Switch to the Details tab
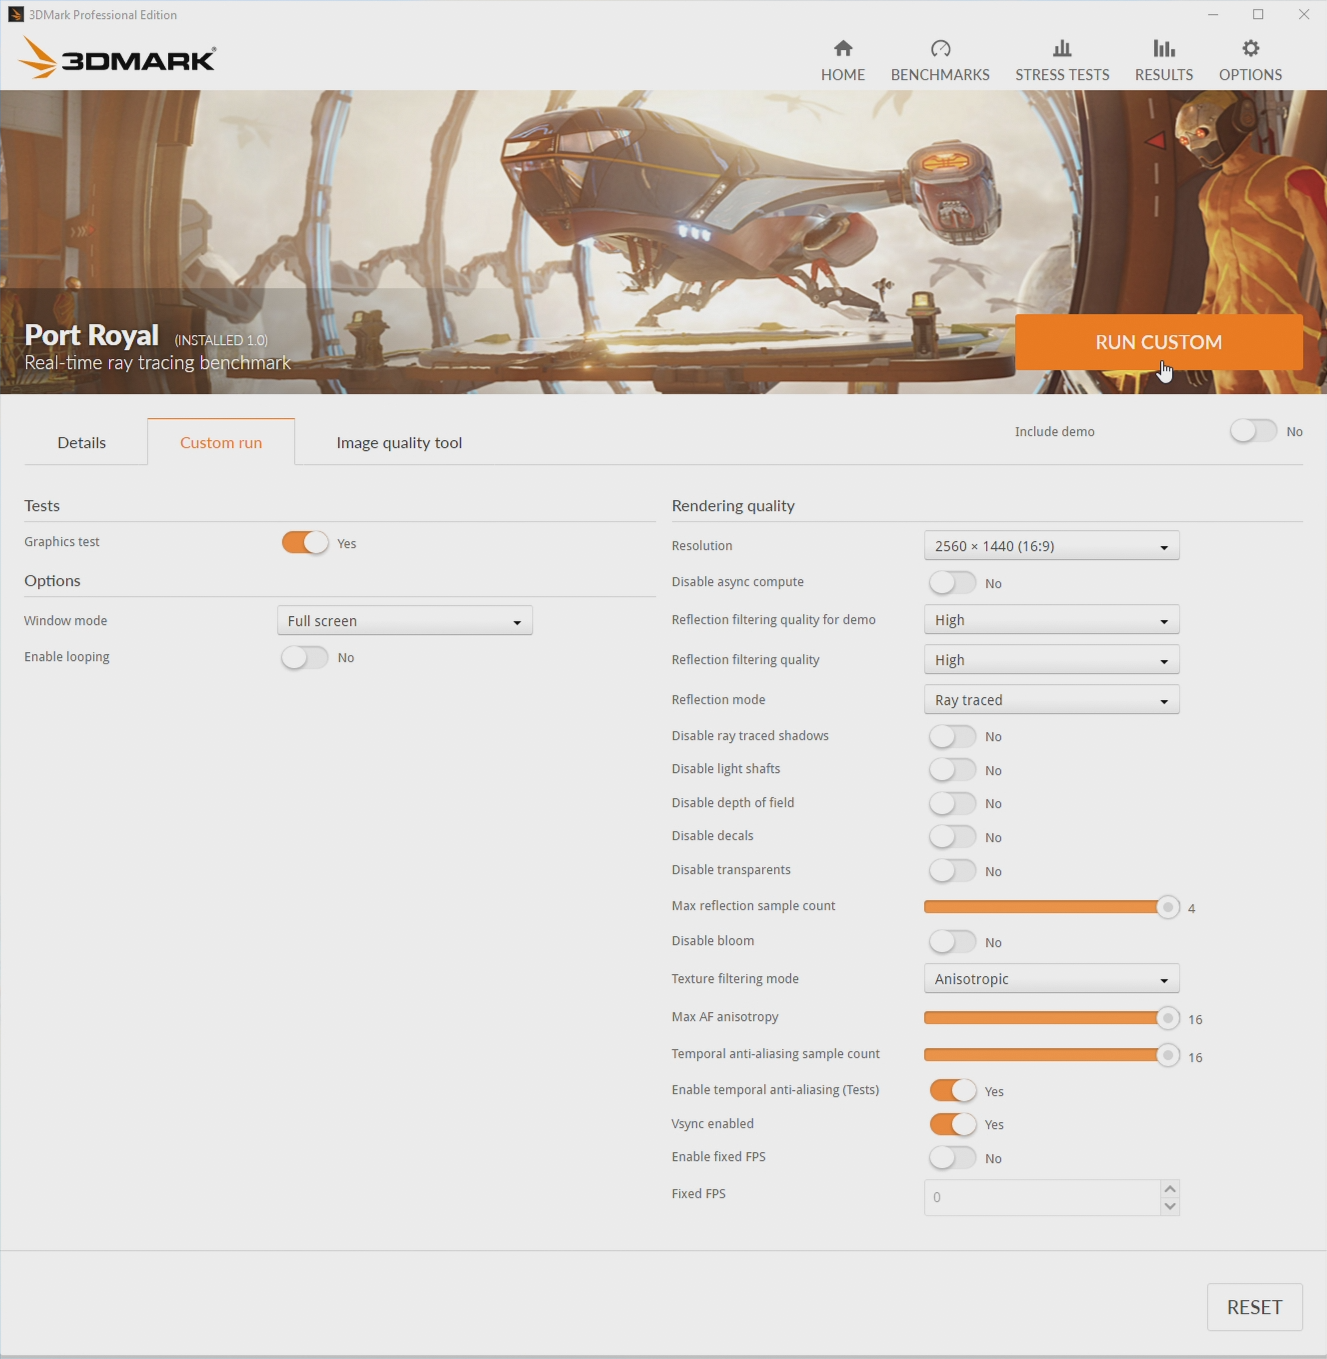 tap(82, 442)
